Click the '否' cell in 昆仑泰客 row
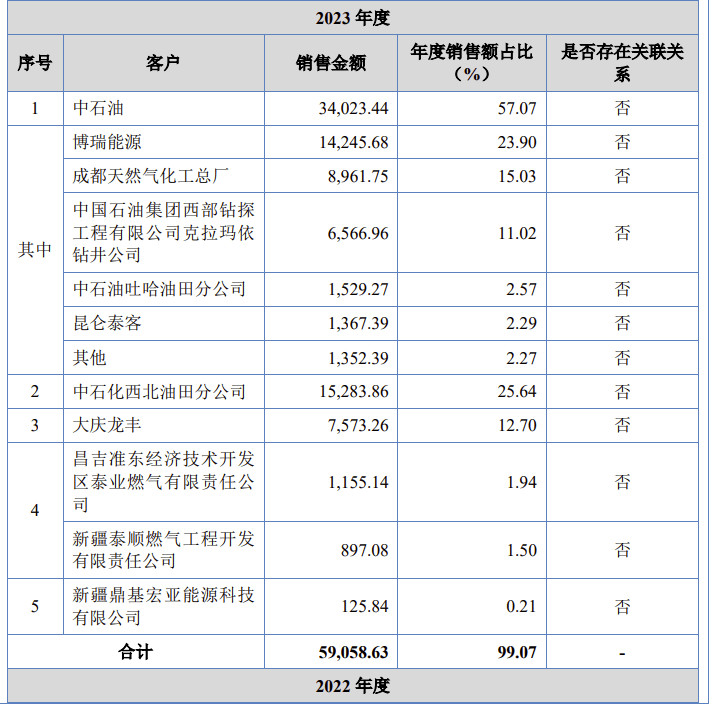This screenshot has height=704, width=713. [623, 323]
